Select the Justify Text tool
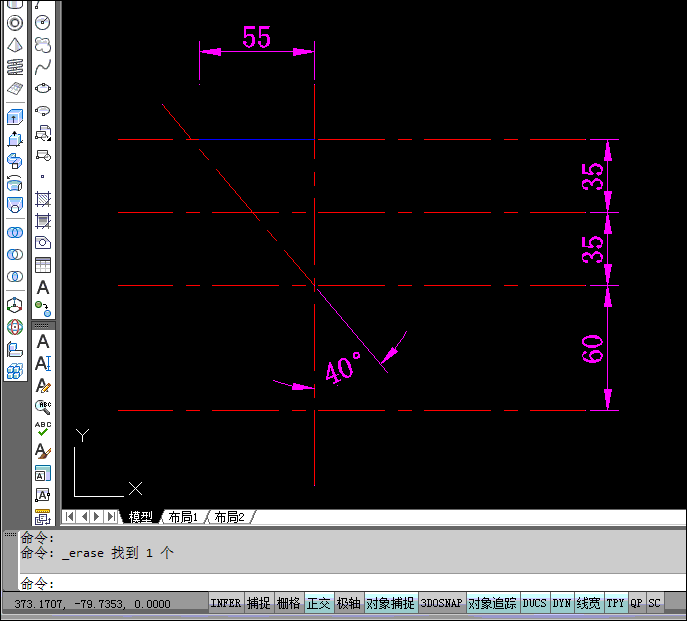687x621 pixels. [x=43, y=495]
